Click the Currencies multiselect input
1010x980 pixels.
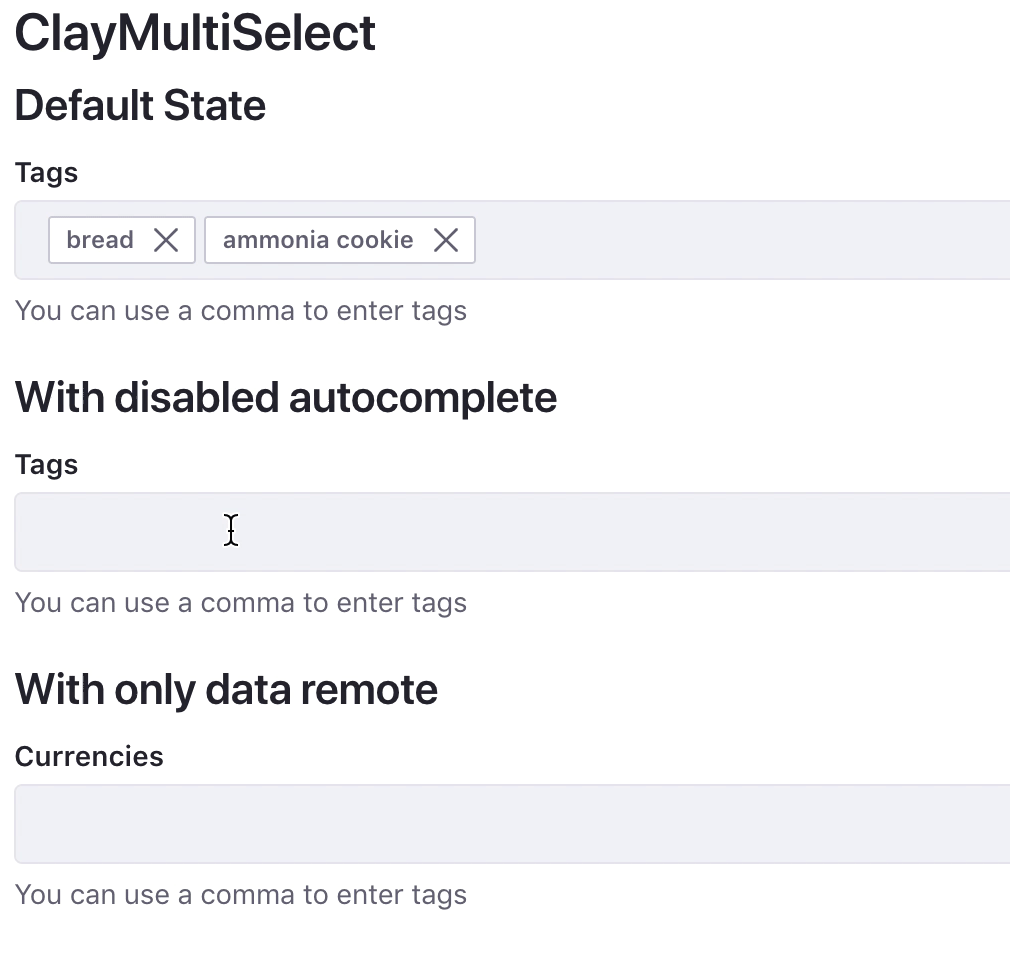[500, 824]
